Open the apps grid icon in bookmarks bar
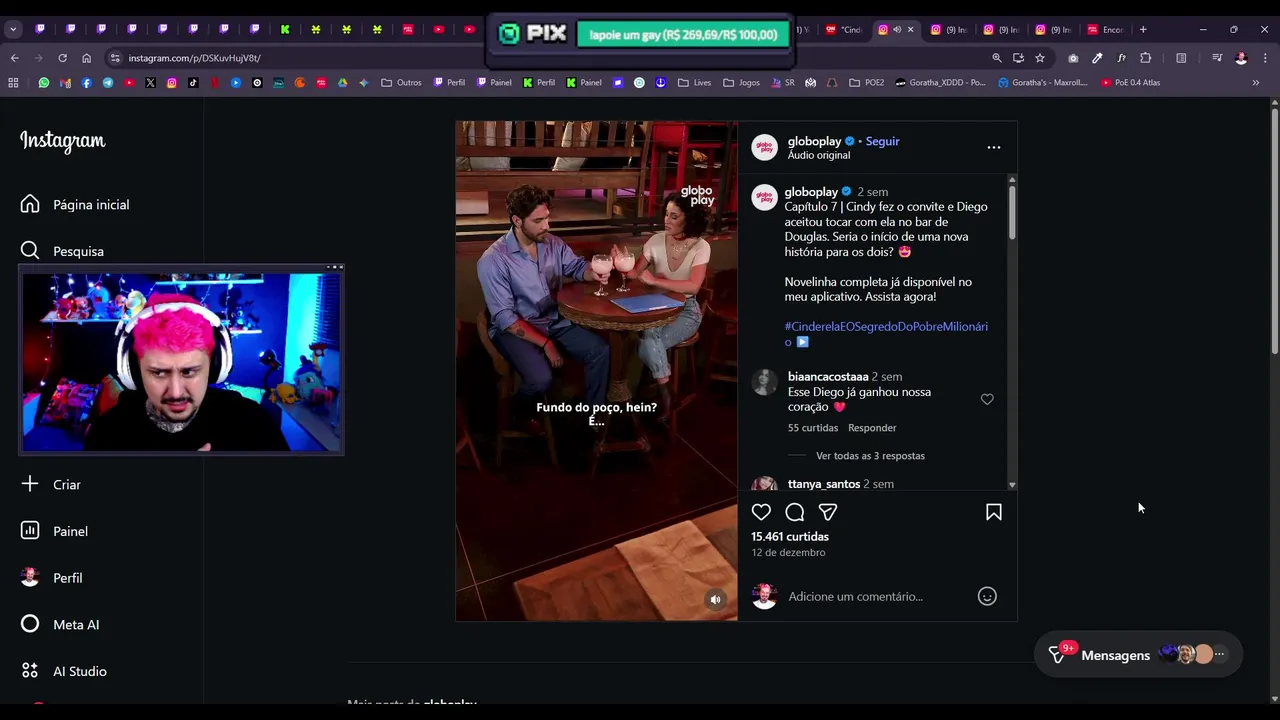The height and width of the screenshot is (720, 1280). [x=13, y=83]
